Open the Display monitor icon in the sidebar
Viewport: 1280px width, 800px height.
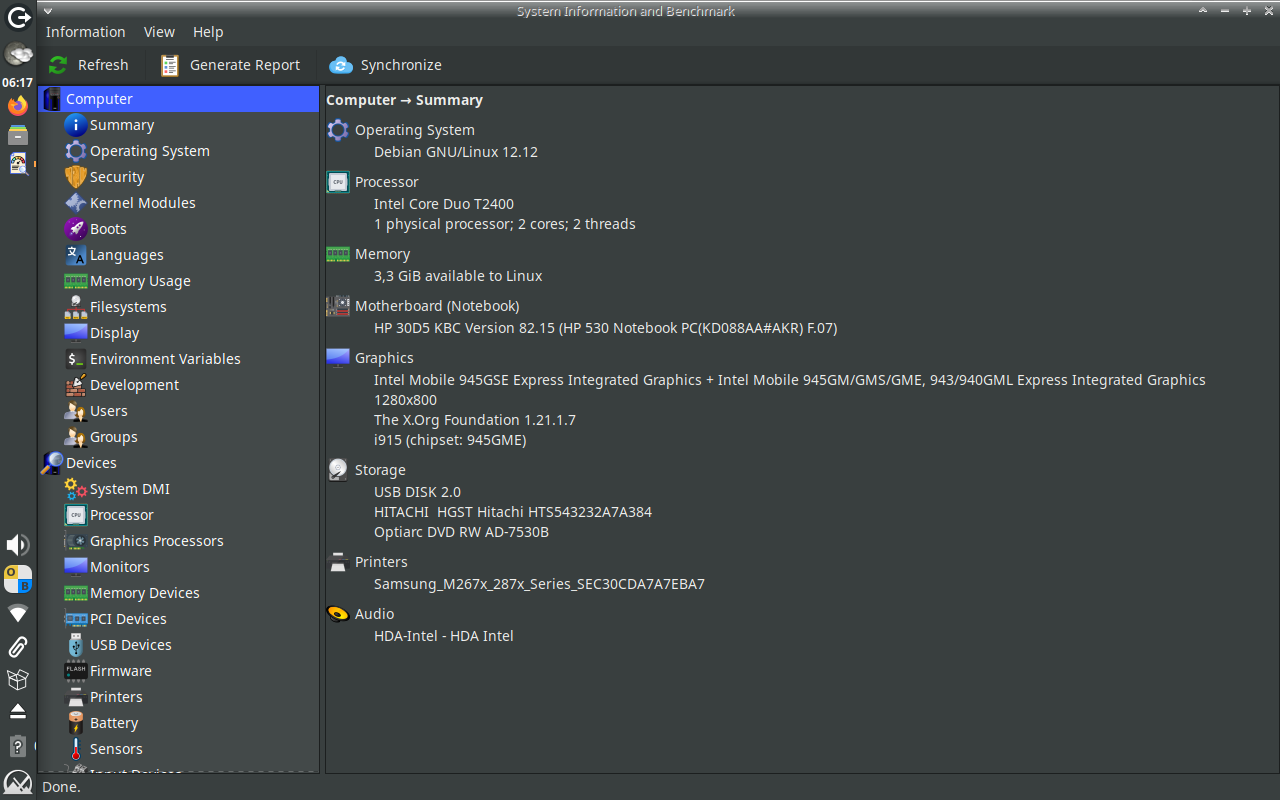pyautogui.click(x=76, y=333)
